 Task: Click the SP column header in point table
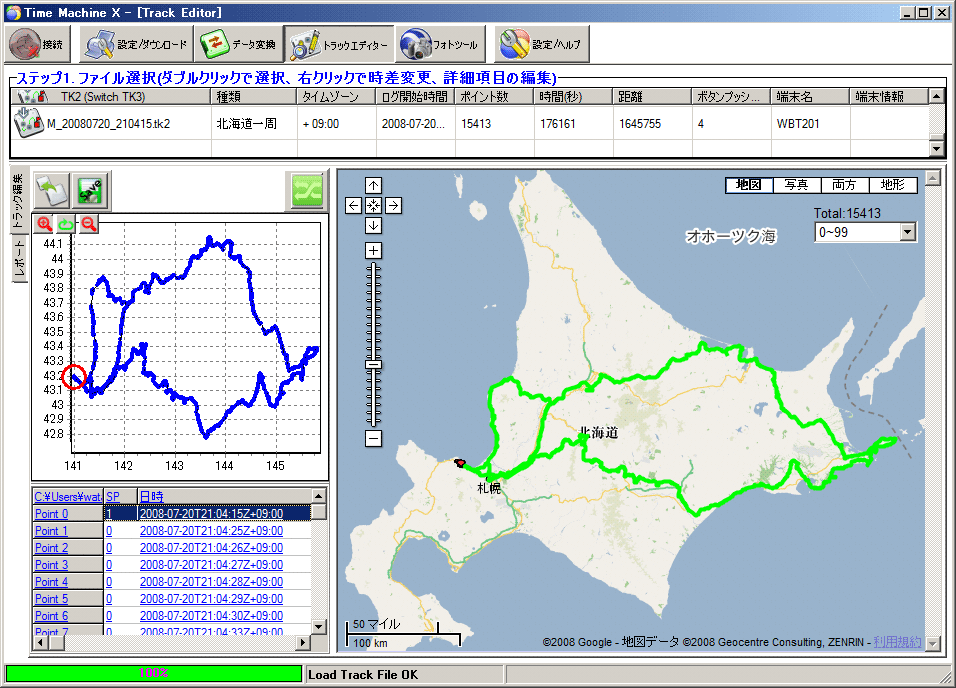121,496
